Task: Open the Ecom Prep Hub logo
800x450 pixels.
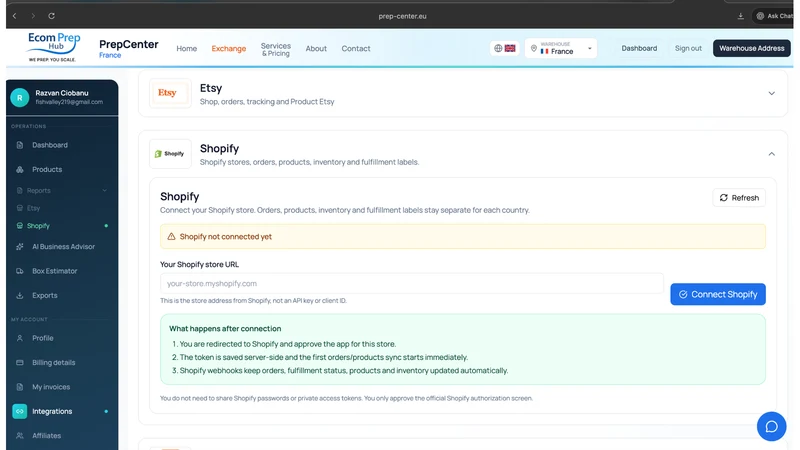Action: click(x=53, y=47)
